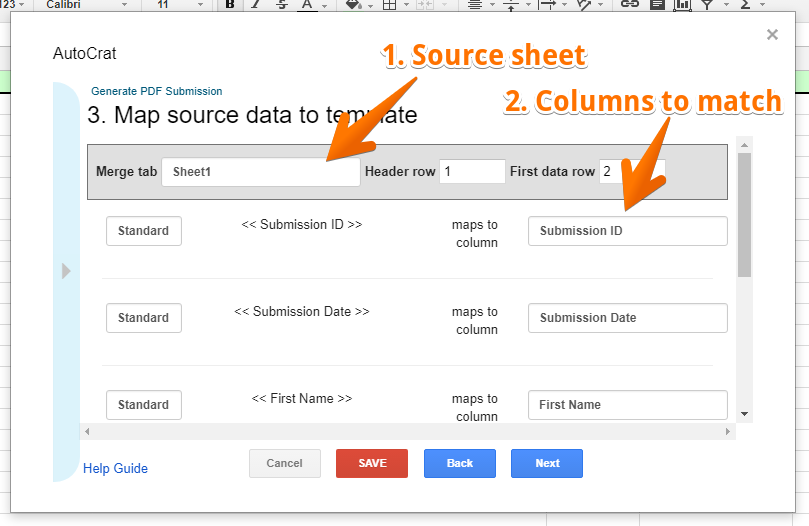Open the fill color bucket tool

352,4
